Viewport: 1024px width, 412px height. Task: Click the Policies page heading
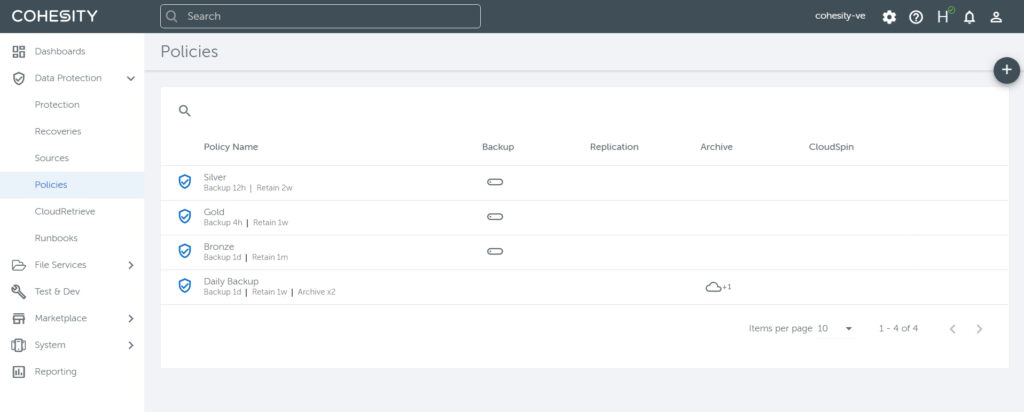pyautogui.click(x=189, y=52)
